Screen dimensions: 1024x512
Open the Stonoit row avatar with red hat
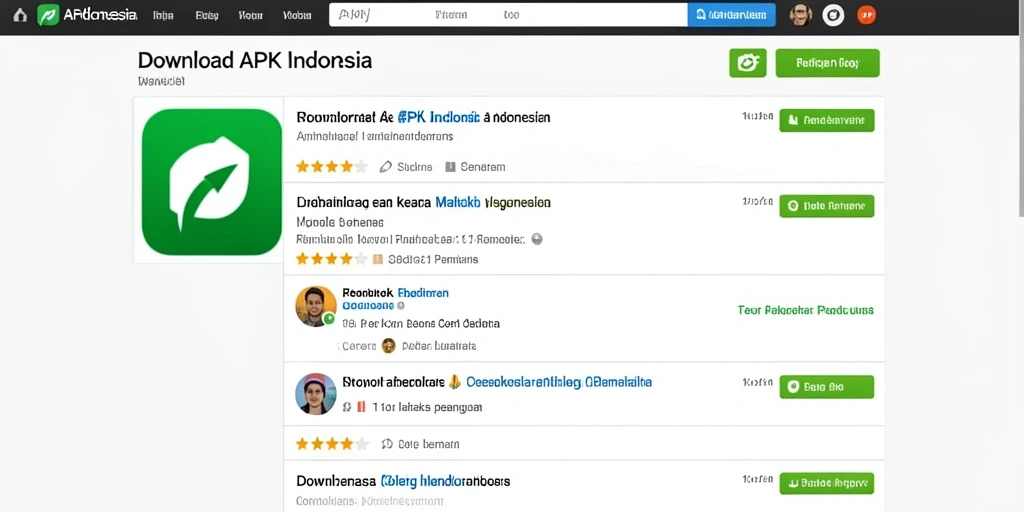pyautogui.click(x=315, y=394)
